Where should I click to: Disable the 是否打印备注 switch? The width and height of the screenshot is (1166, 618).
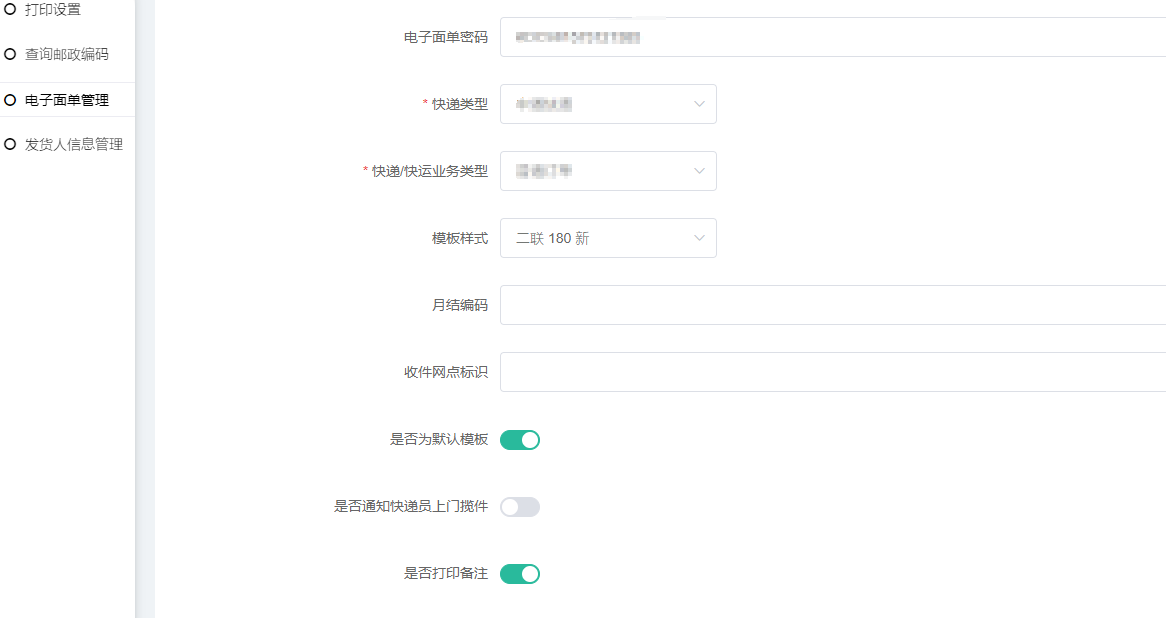(520, 574)
